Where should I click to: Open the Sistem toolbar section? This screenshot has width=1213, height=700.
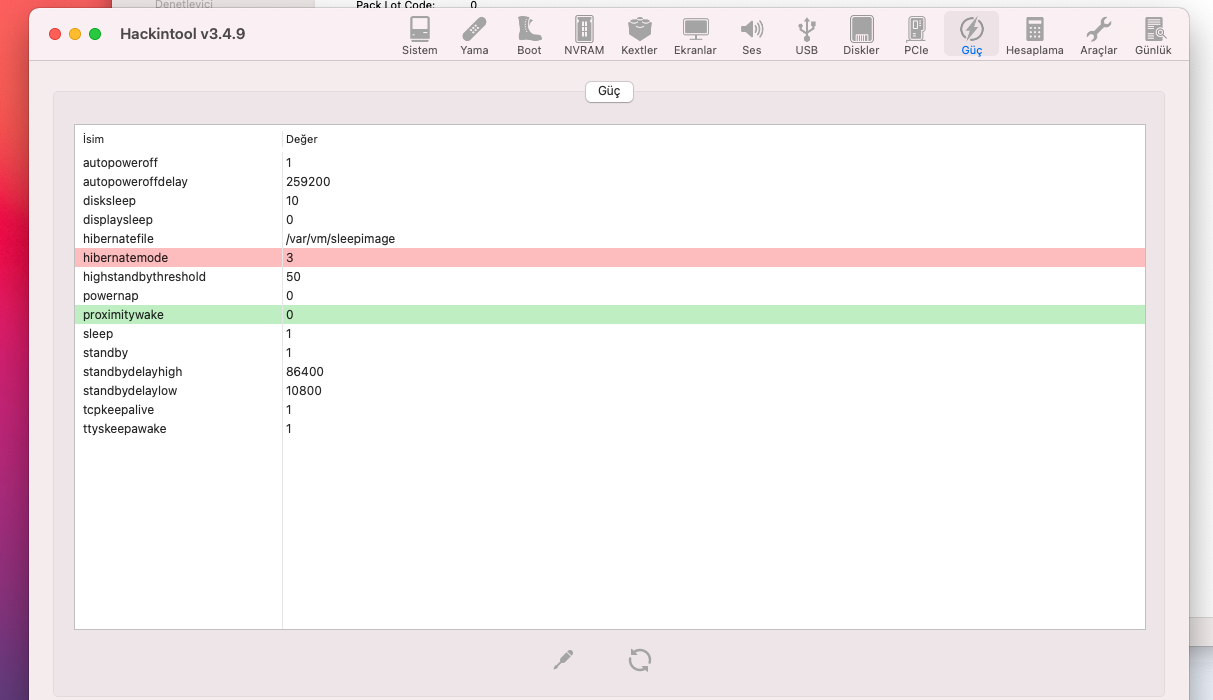click(419, 35)
